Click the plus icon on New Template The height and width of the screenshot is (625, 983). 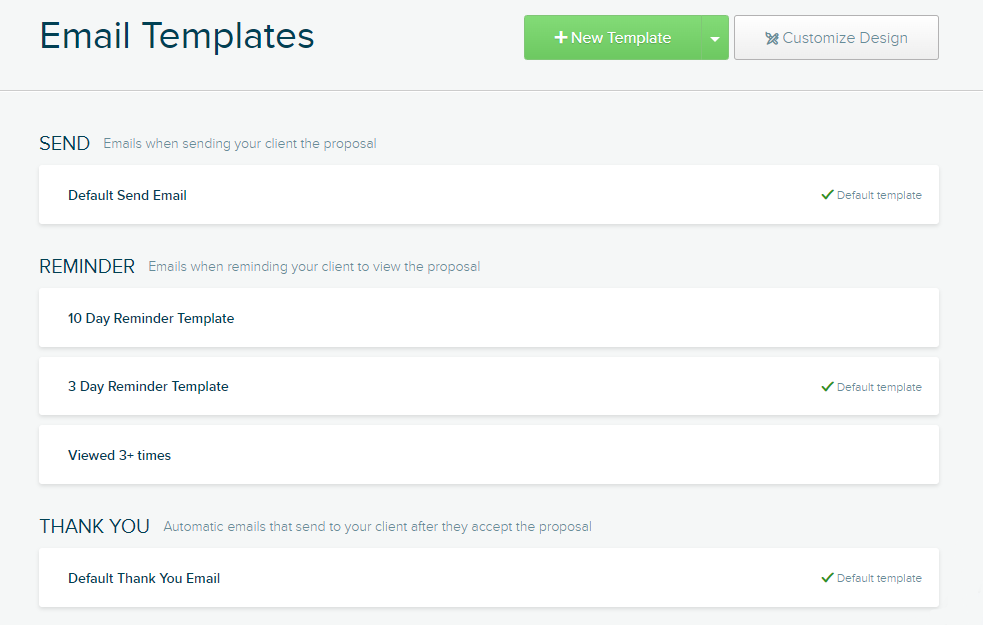pyautogui.click(x=560, y=38)
